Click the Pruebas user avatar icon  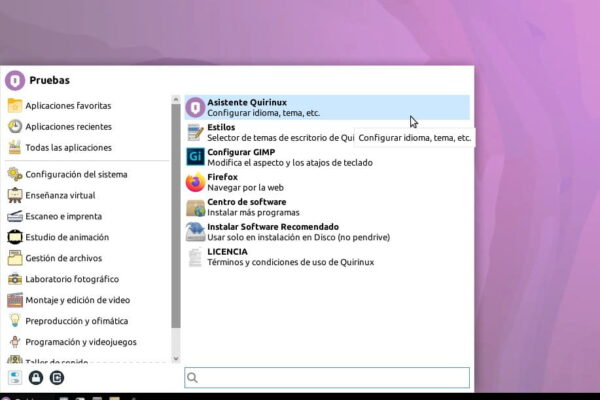tap(15, 80)
